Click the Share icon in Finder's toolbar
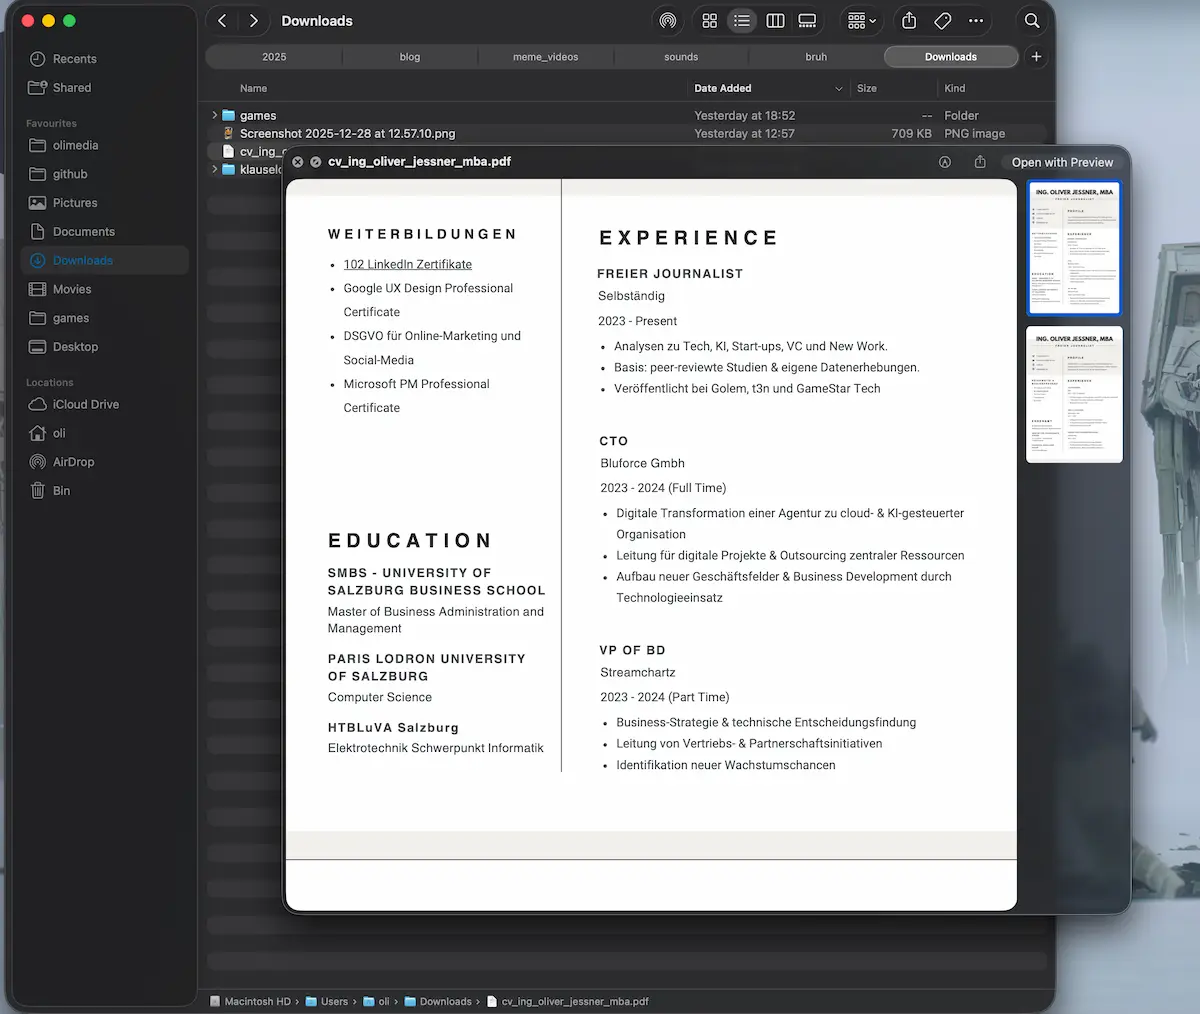The image size is (1200, 1014). [x=908, y=20]
